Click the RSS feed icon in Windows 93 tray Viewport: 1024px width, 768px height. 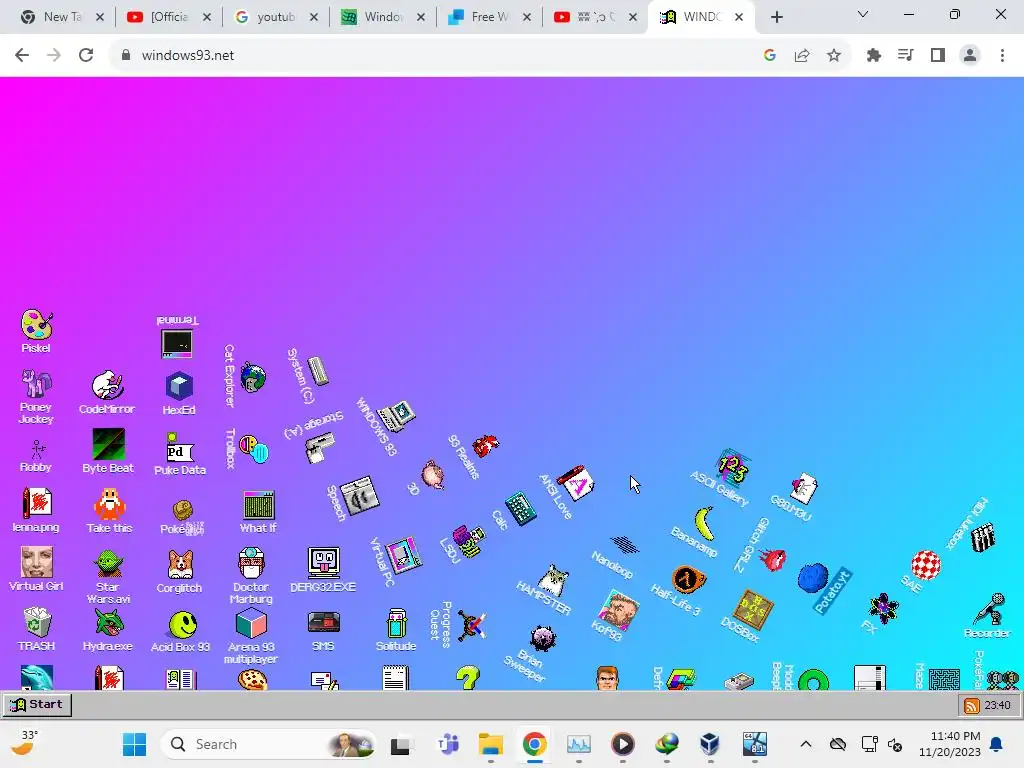[972, 705]
